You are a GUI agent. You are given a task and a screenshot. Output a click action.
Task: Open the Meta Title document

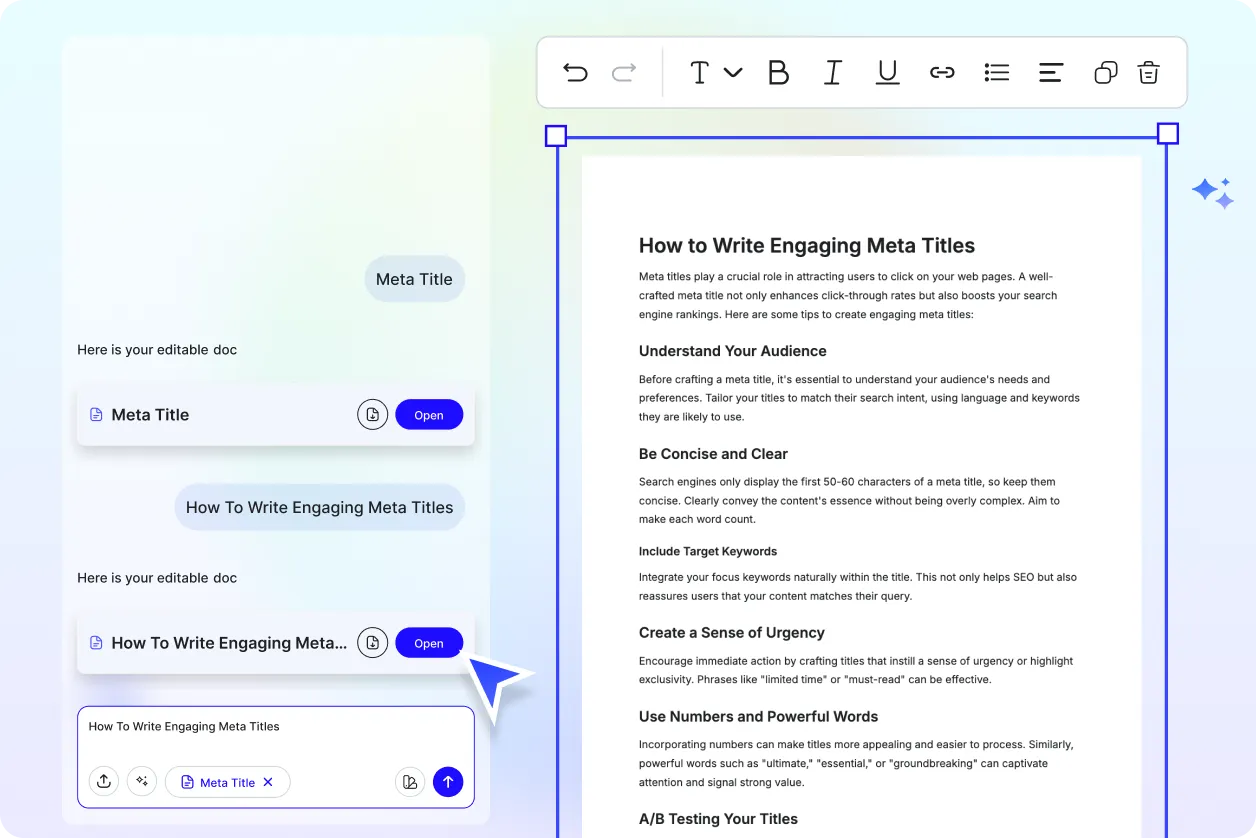[429, 415]
